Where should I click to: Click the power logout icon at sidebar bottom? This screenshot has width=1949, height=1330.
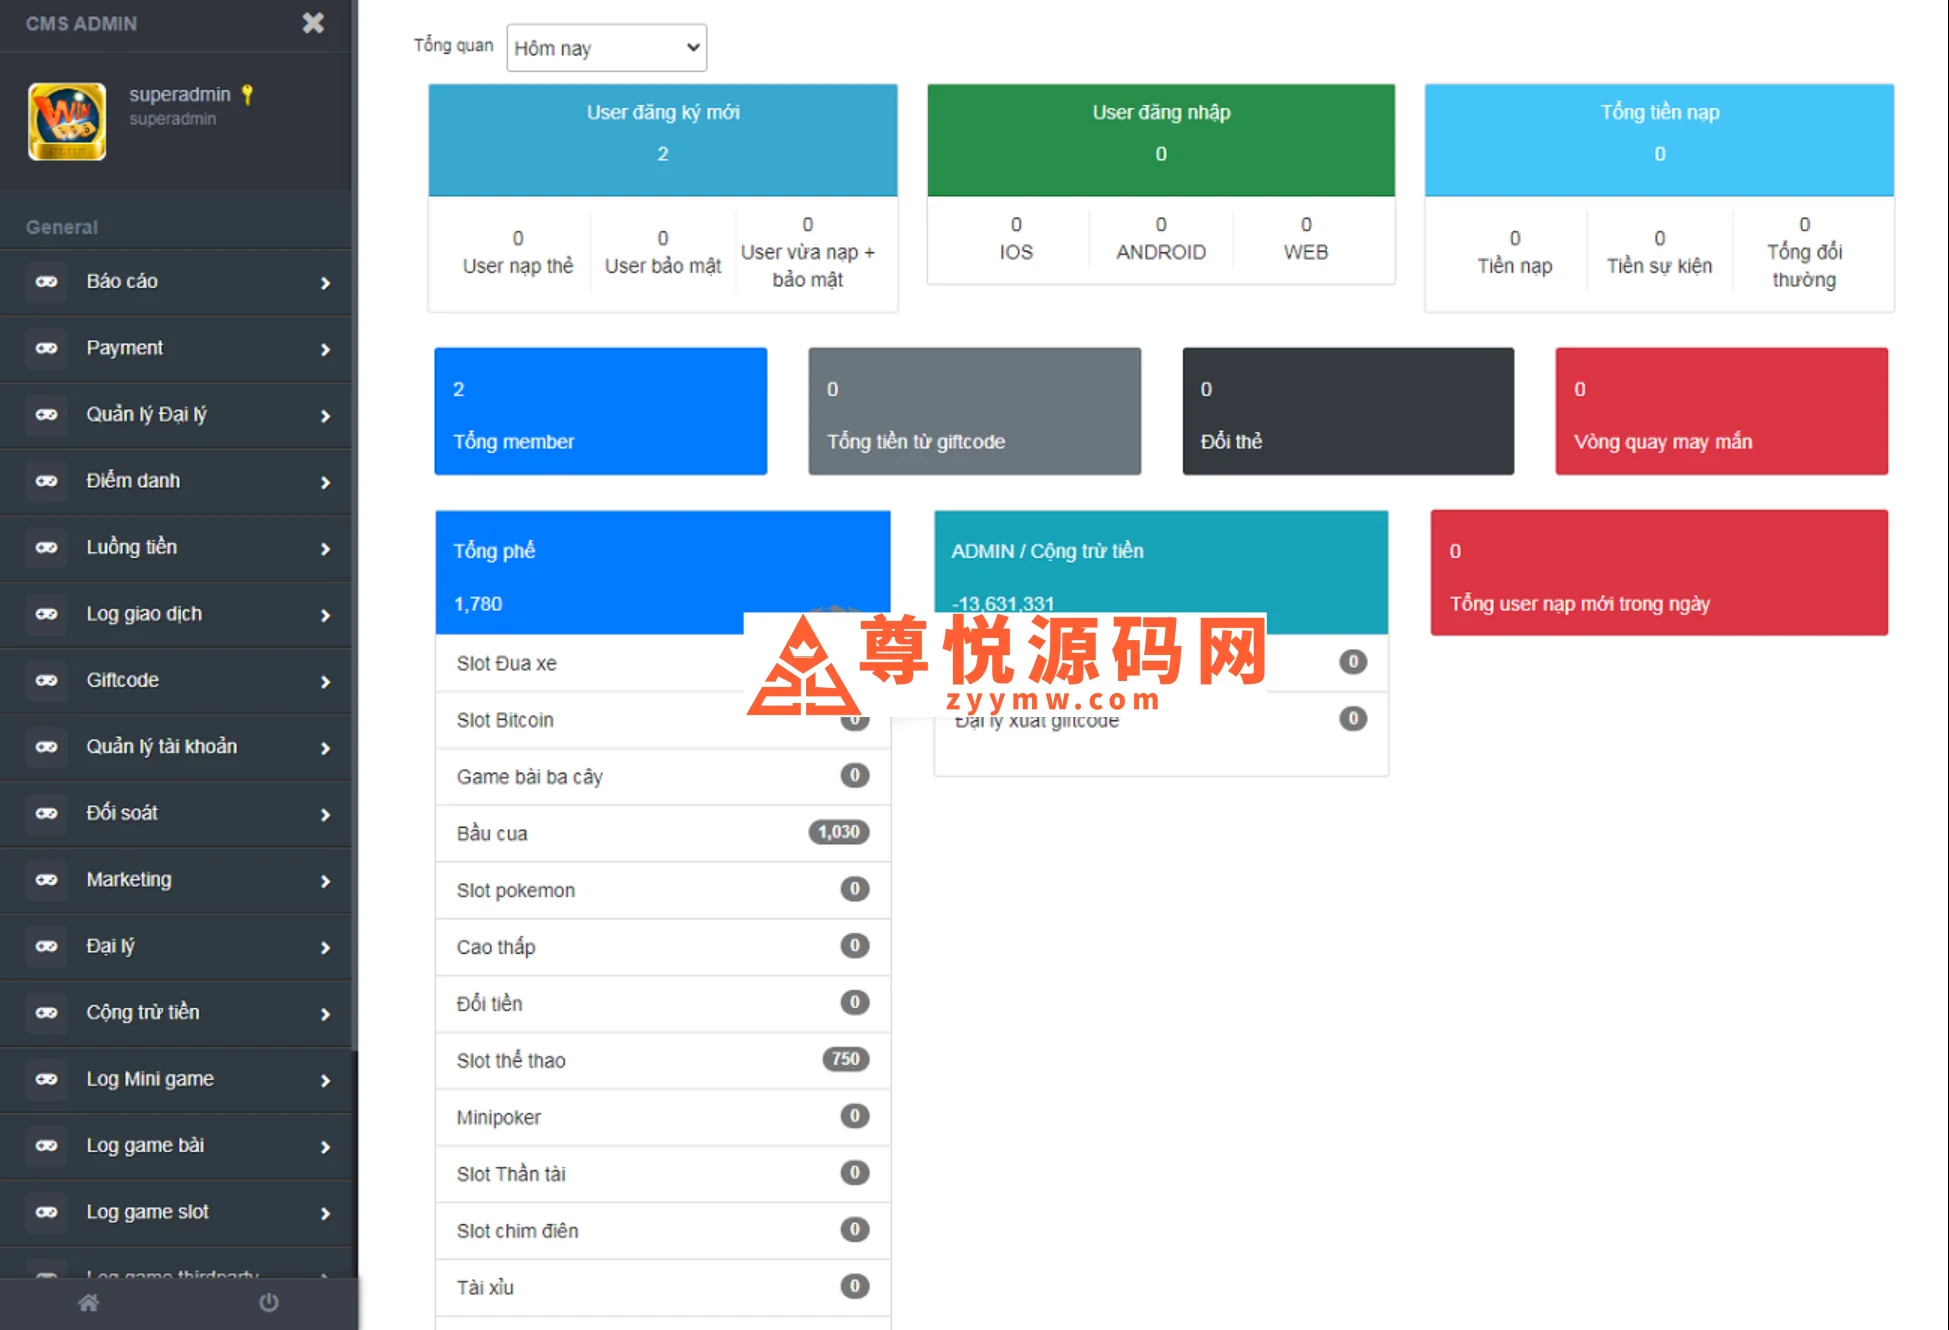[x=268, y=1302]
